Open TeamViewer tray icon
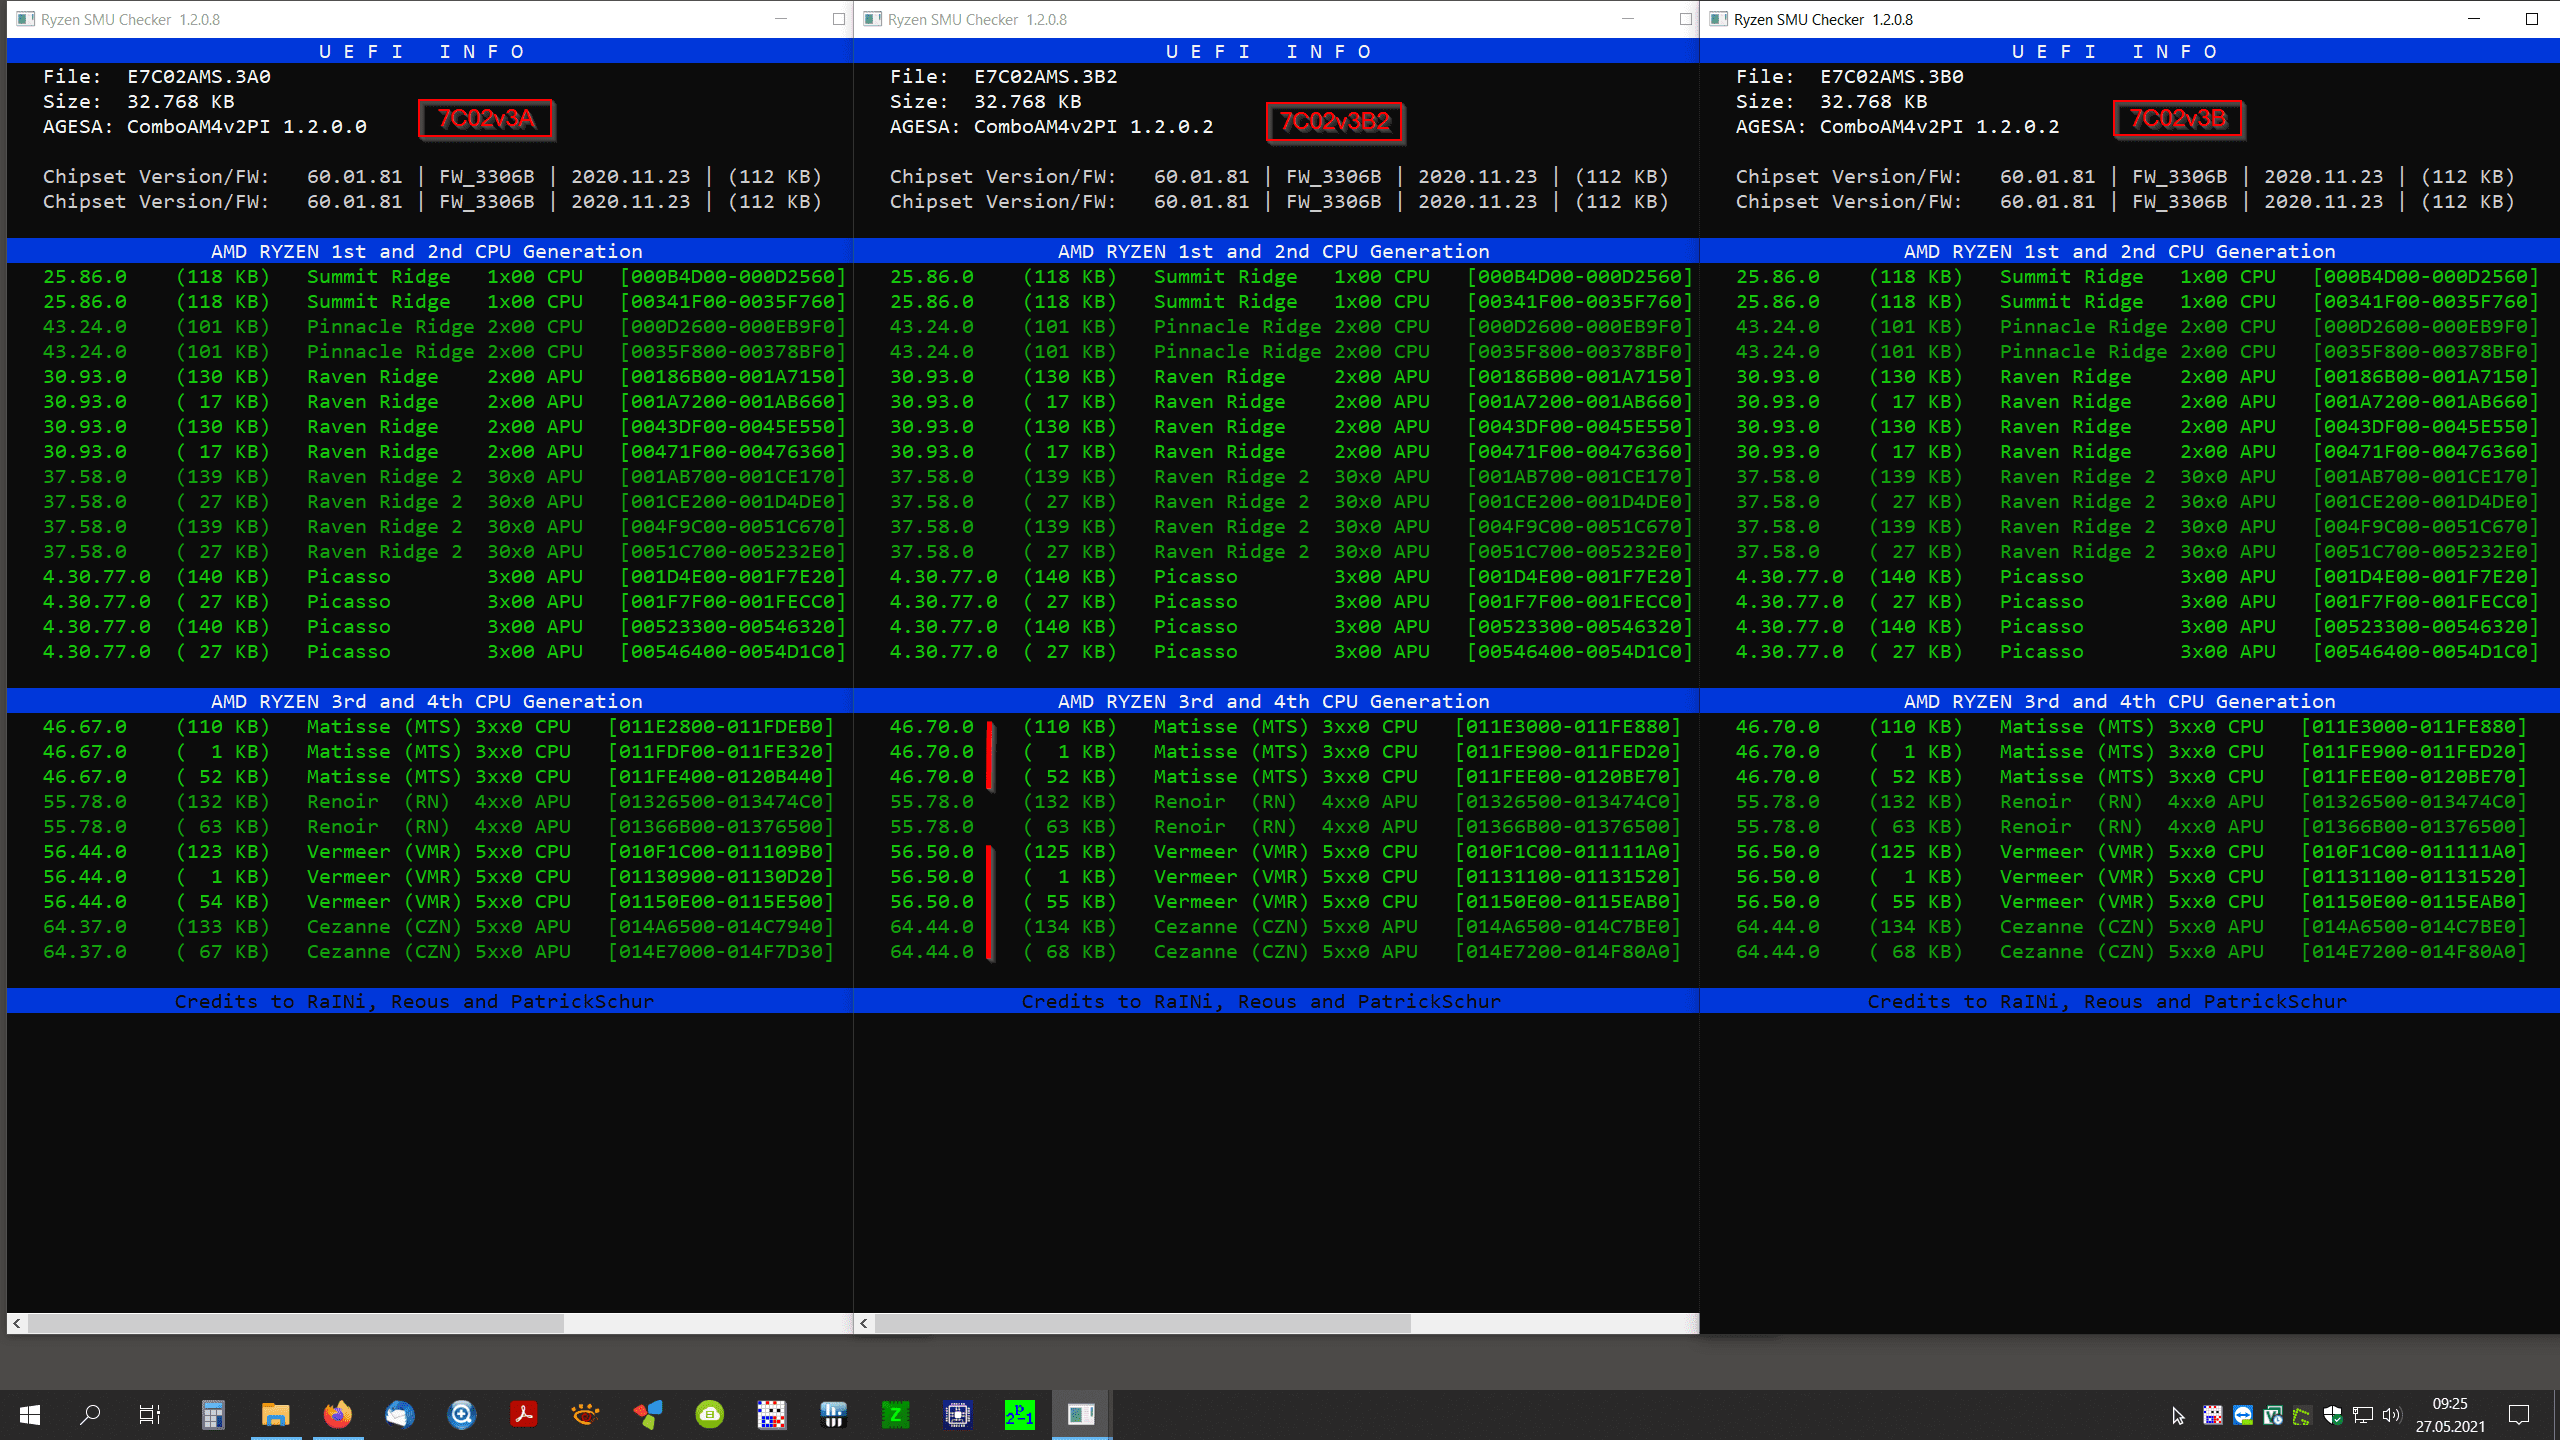Screen dimensions: 2560x1440 coord(2243,1415)
